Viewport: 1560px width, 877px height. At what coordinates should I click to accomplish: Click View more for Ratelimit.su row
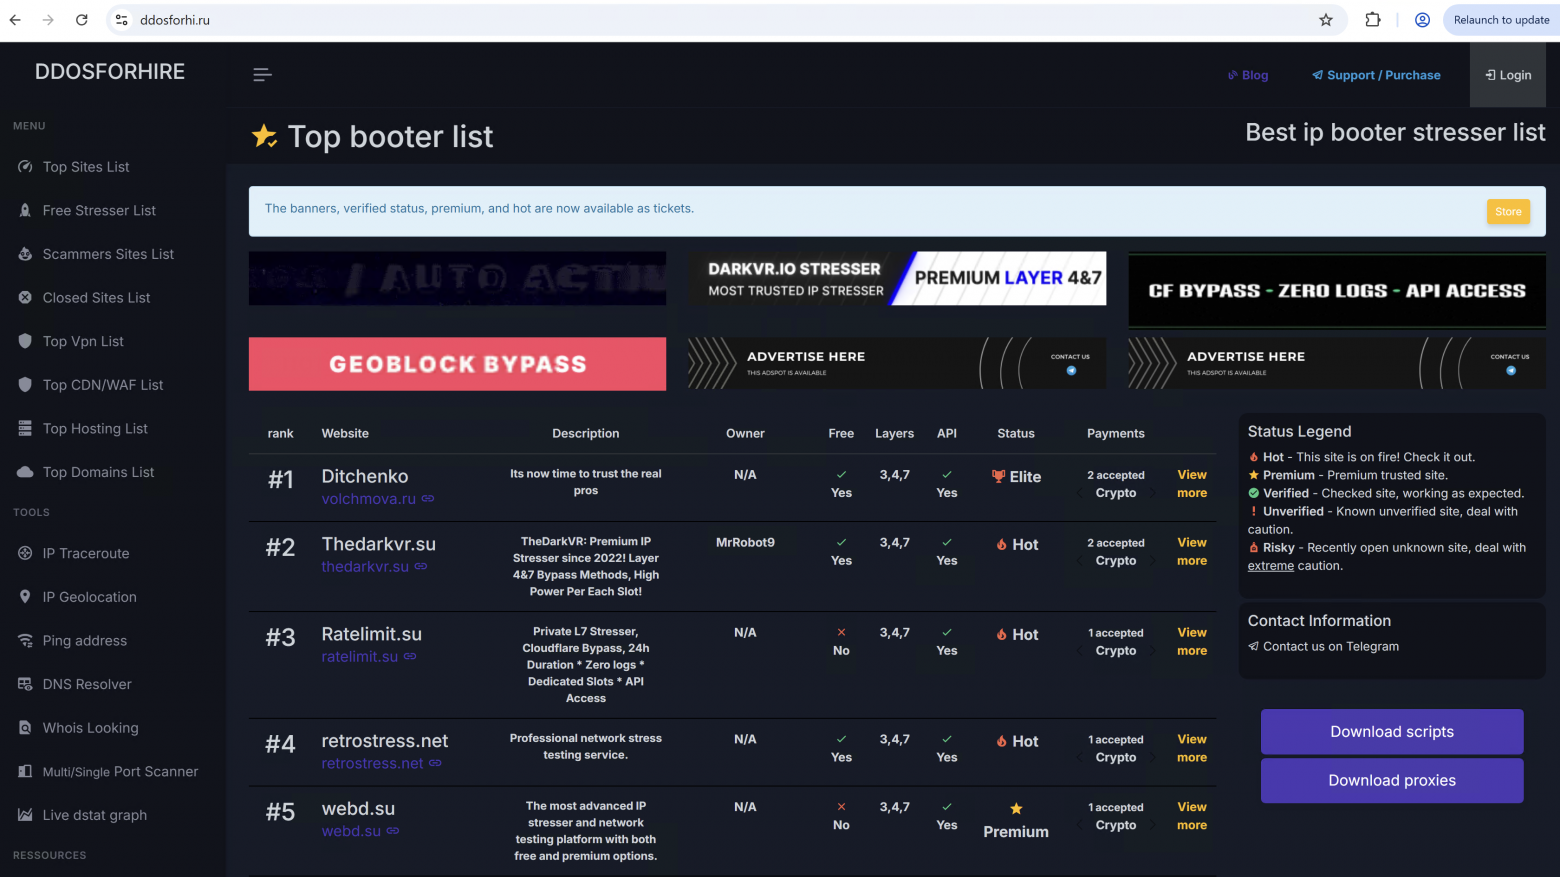pyautogui.click(x=1192, y=642)
